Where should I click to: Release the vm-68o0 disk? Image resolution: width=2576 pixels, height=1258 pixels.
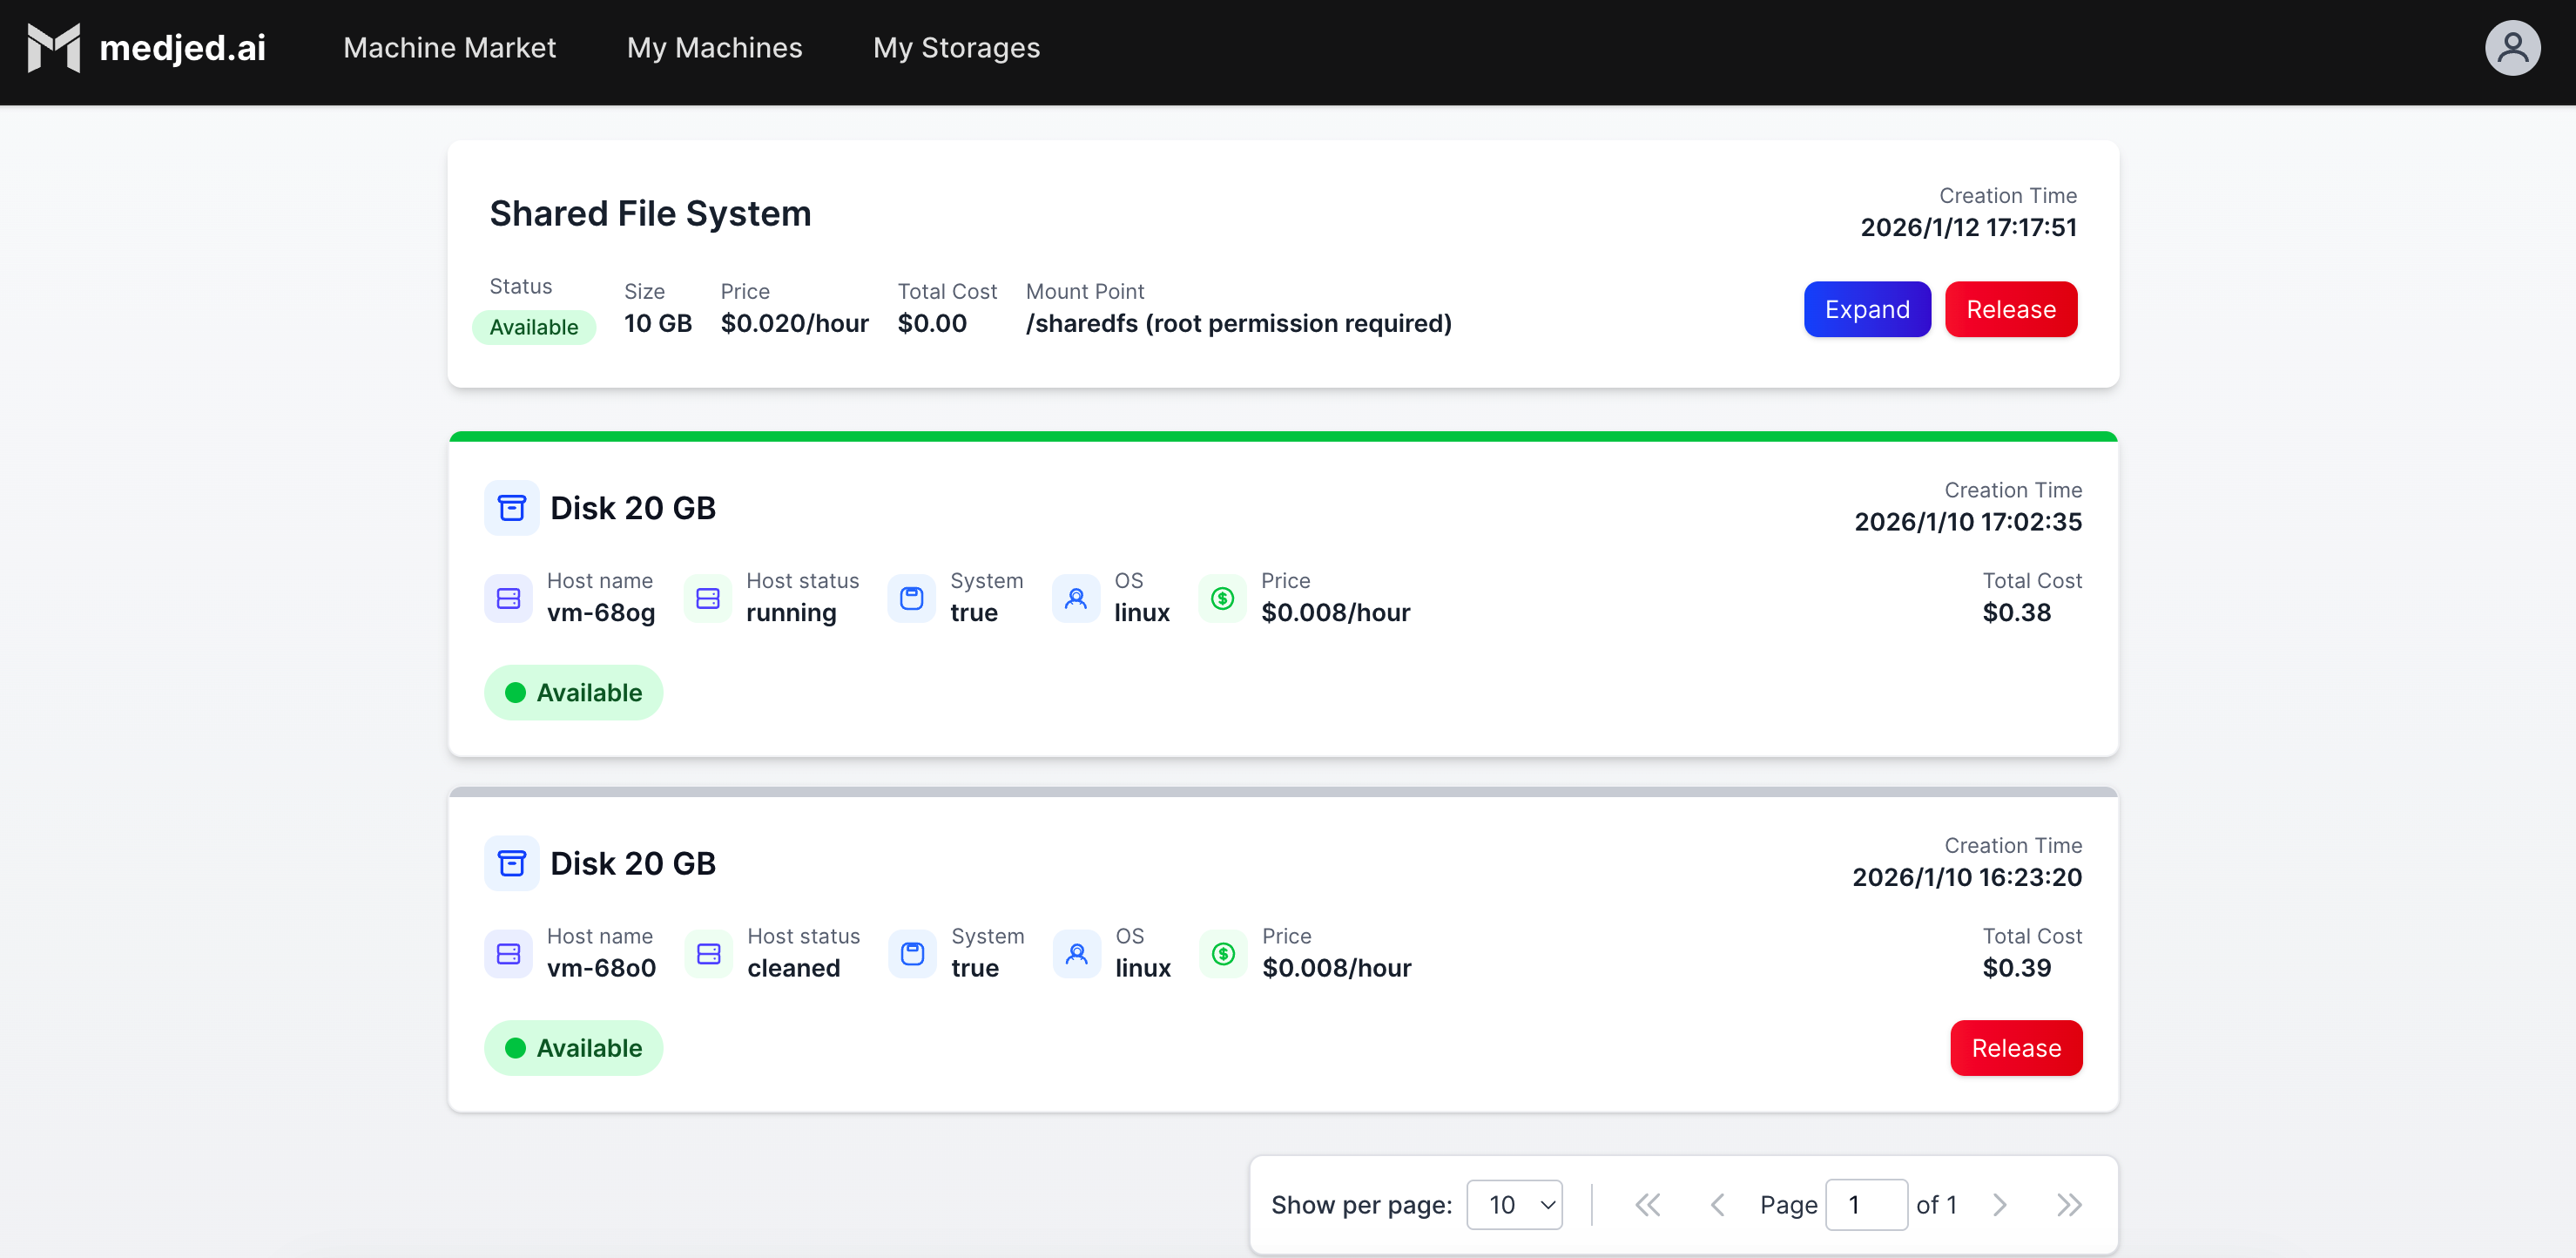pyautogui.click(x=2015, y=1047)
